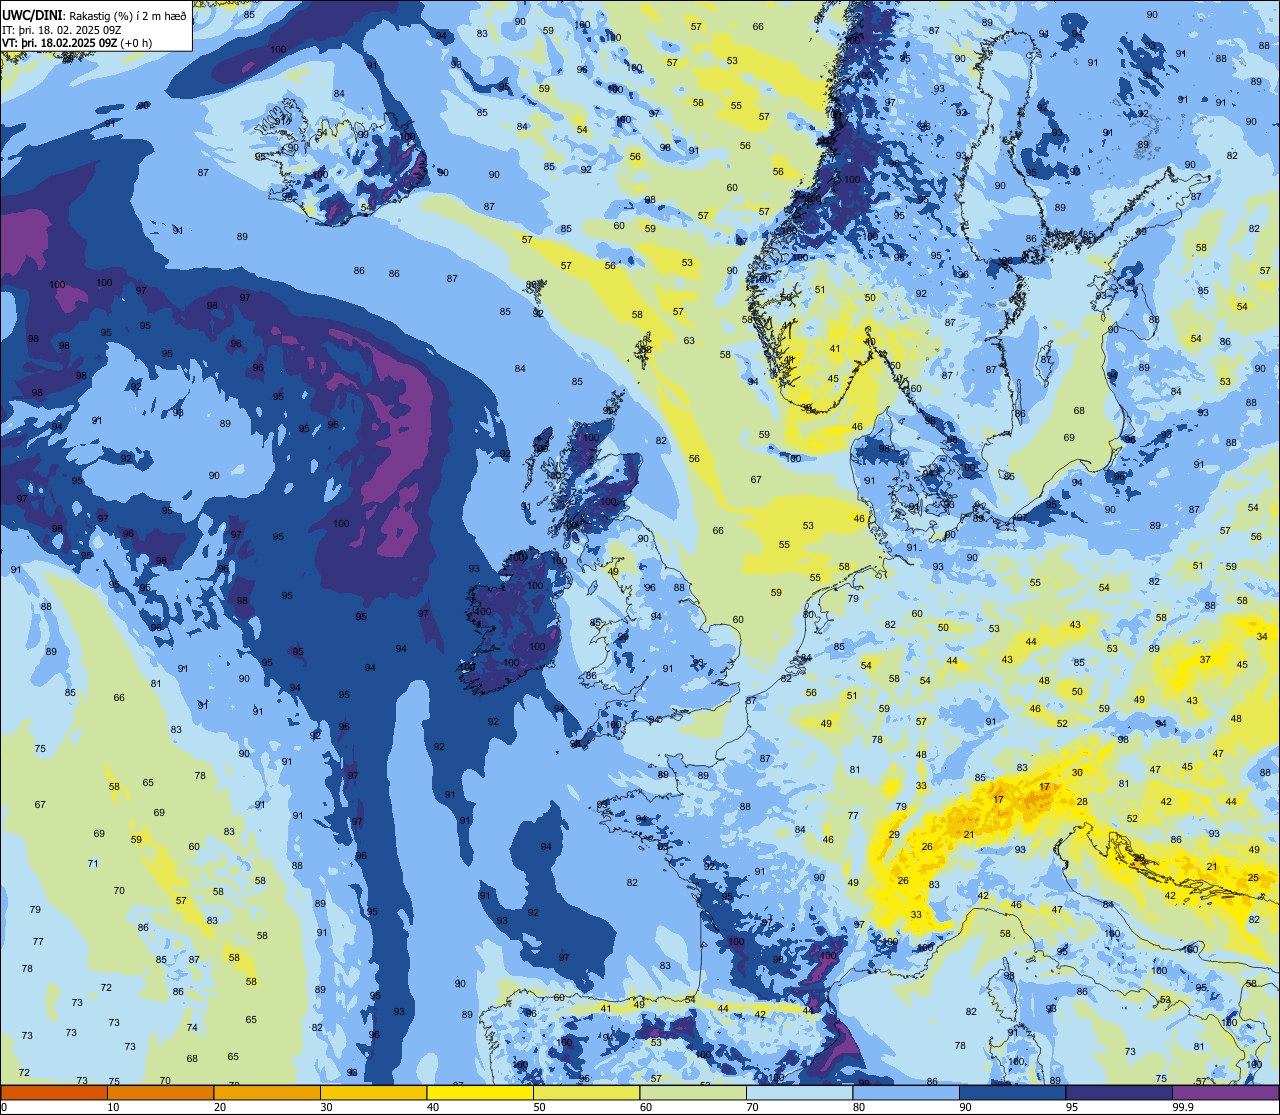Viewport: 1280px width, 1115px height.
Task: Click the humidity value 63 over the North Sea
Action: 689,341
